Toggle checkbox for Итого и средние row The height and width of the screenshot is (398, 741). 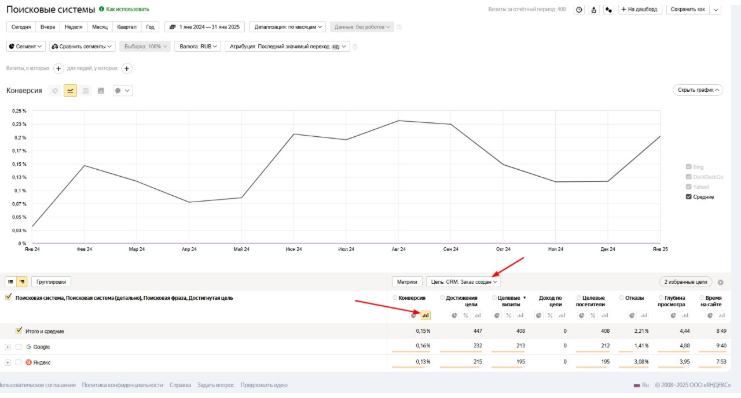[19, 330]
